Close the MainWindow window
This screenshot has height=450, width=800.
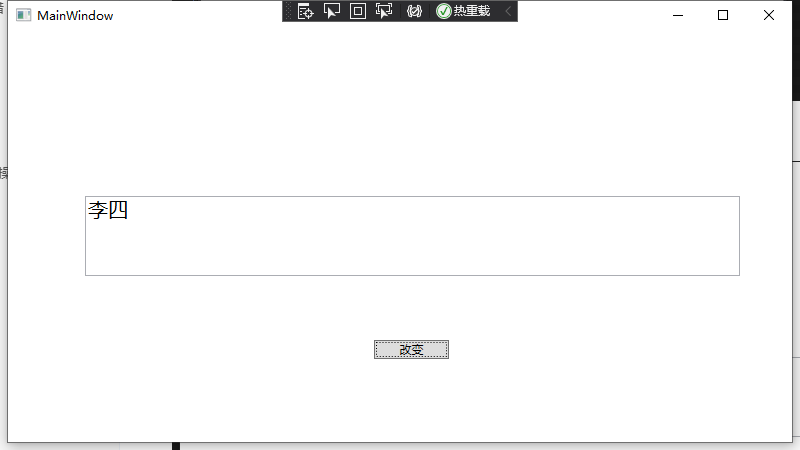click(769, 15)
